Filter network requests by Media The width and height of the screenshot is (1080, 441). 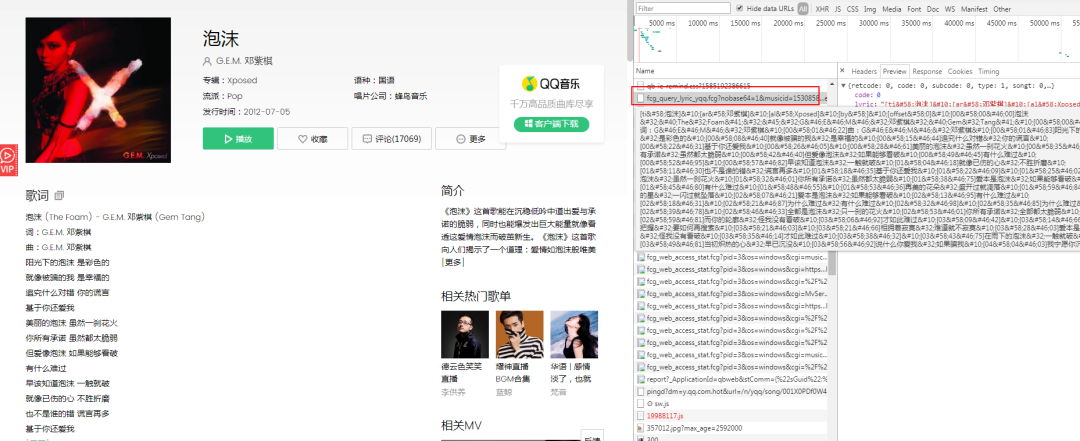[x=891, y=9]
